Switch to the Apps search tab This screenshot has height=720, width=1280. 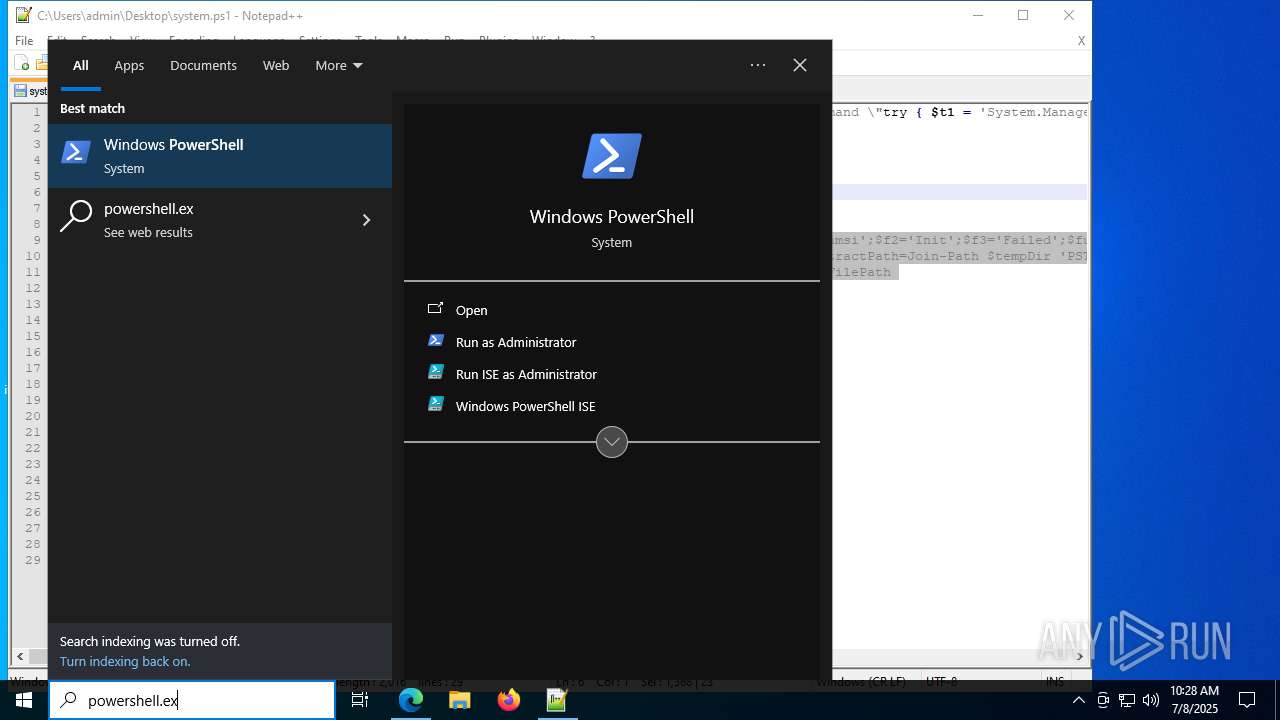(129, 65)
